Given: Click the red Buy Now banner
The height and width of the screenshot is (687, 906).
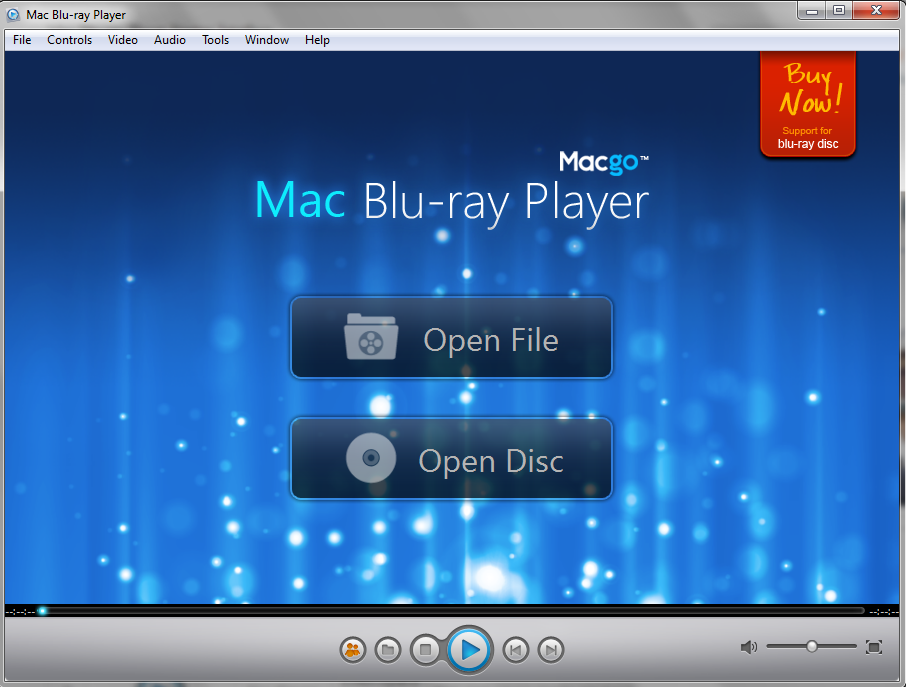Looking at the screenshot, I should 808,104.
